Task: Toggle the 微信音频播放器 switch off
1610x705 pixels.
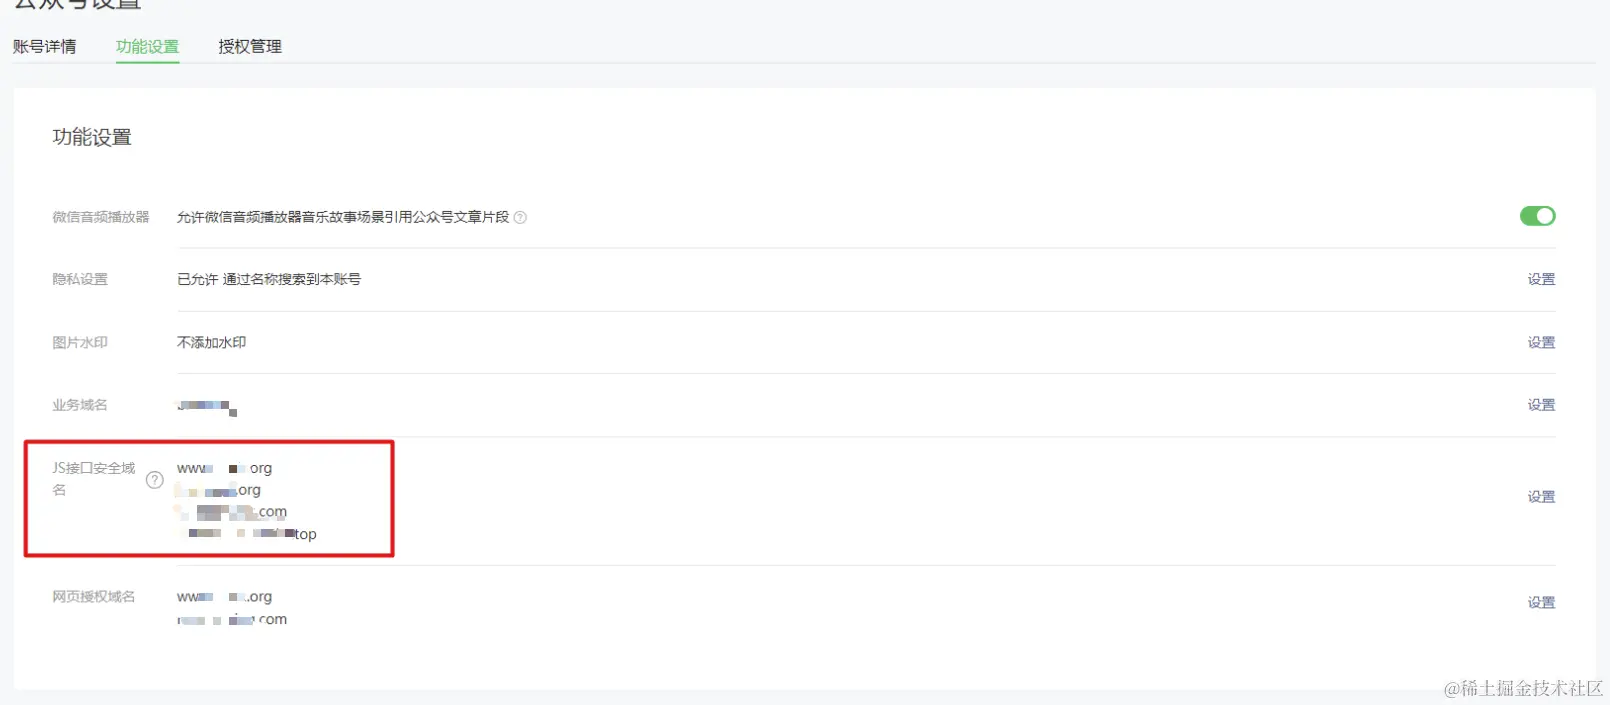Action: (x=1537, y=216)
